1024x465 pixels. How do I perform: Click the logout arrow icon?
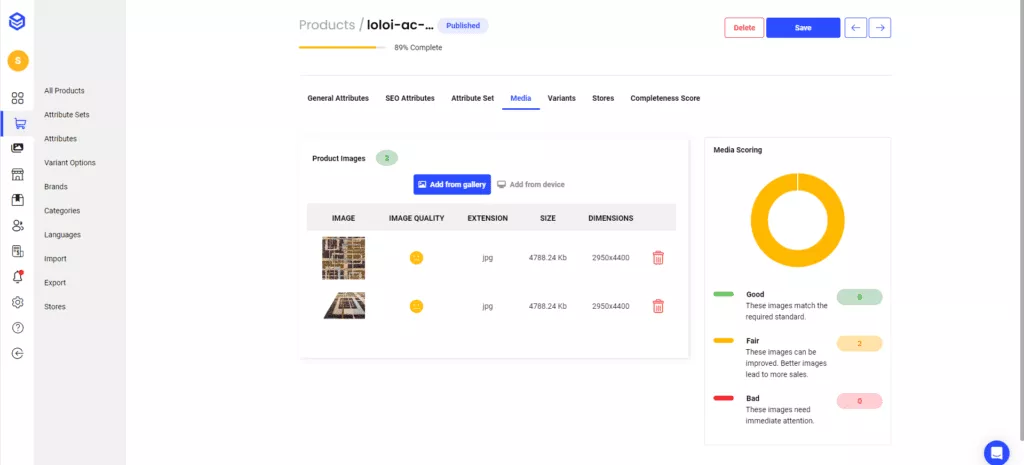[x=17, y=353]
